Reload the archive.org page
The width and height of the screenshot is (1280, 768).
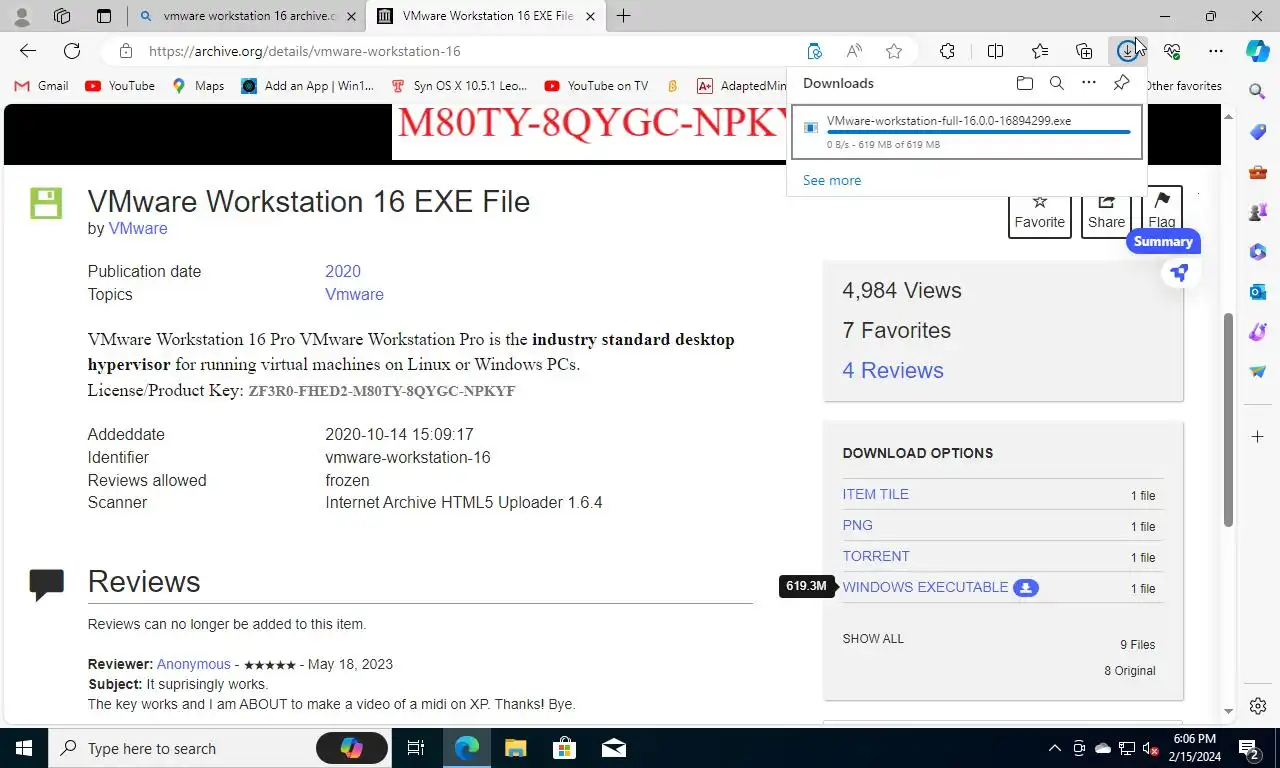tap(72, 51)
